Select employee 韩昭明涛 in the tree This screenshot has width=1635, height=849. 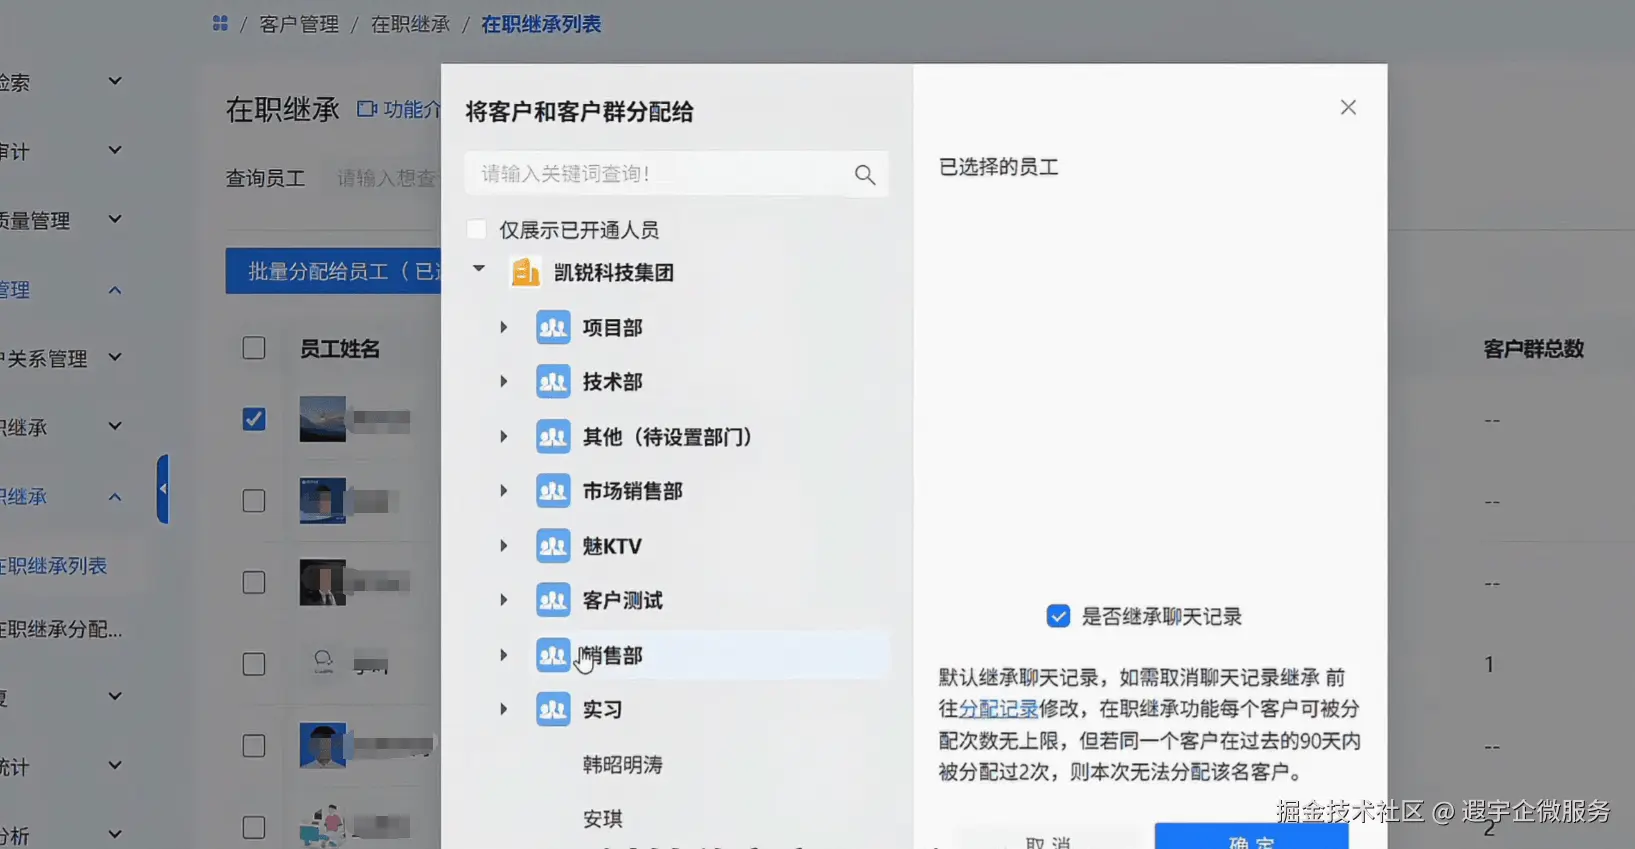[623, 765]
